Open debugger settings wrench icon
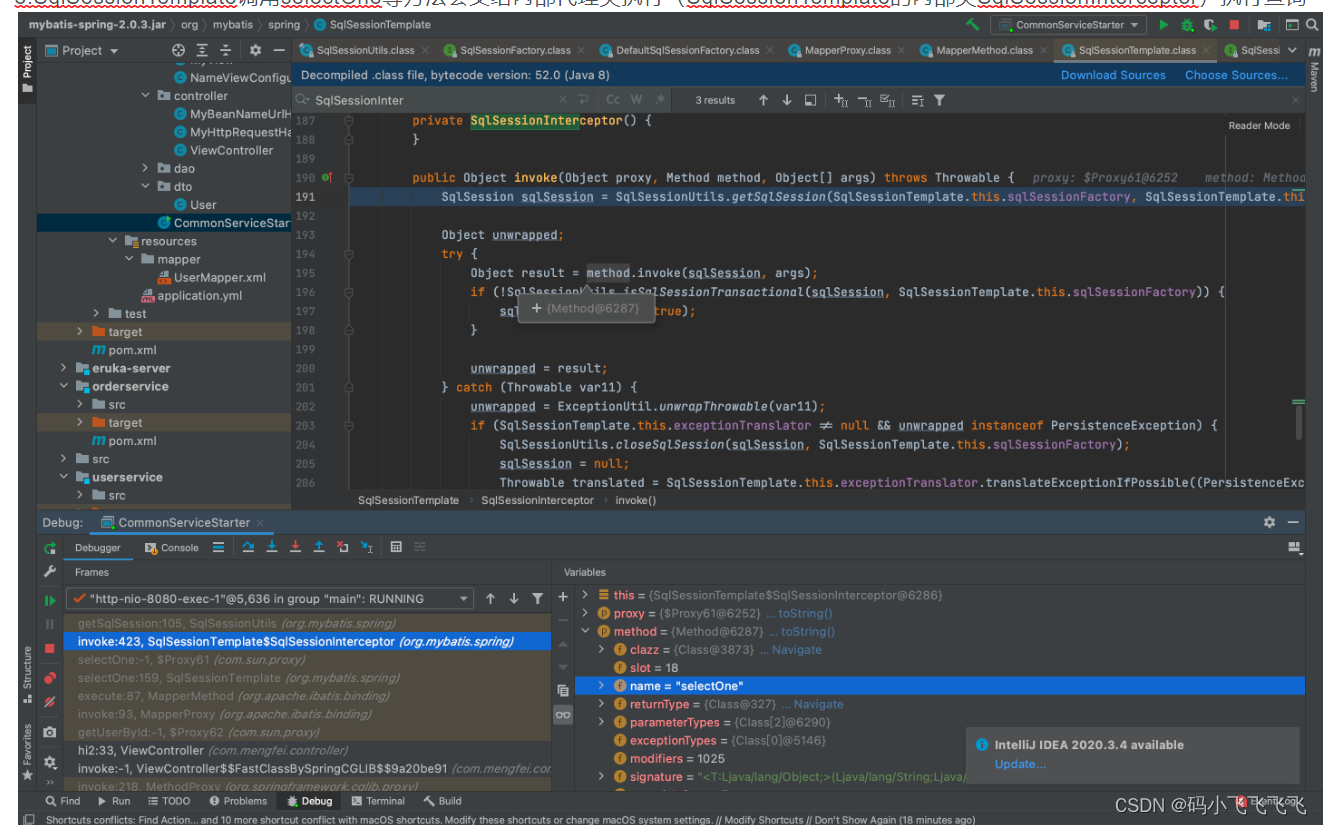This screenshot has width=1323, height=825. click(x=50, y=572)
